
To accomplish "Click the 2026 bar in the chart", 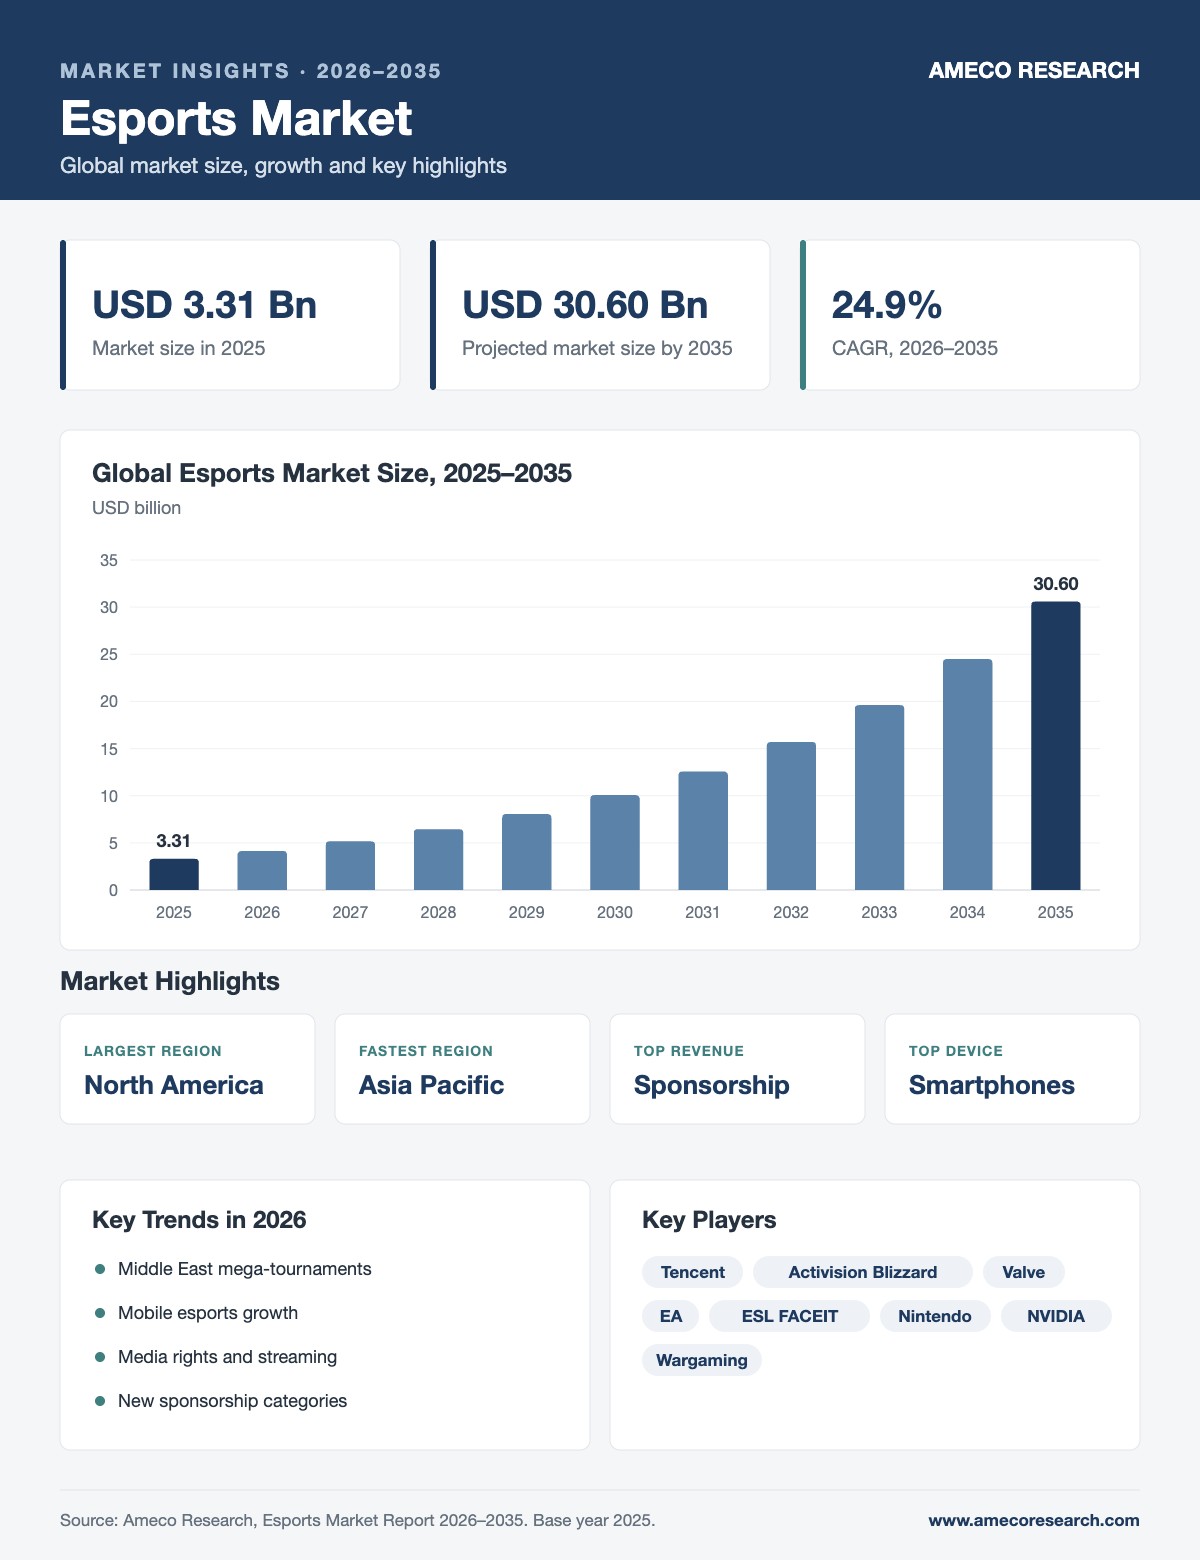I will (x=262, y=870).
